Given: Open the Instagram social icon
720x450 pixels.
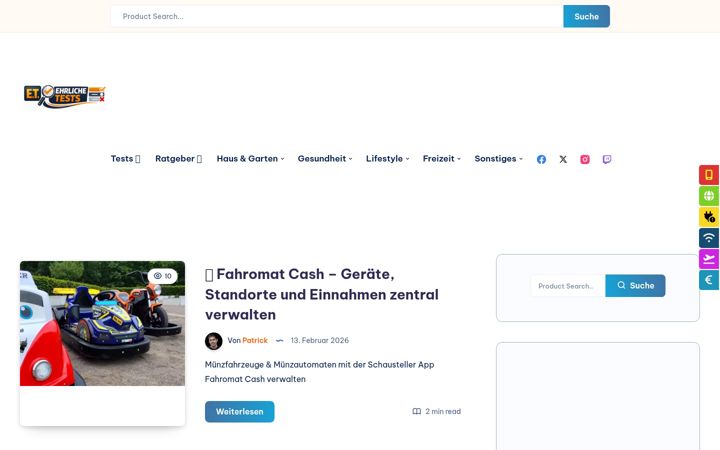Looking at the screenshot, I should [585, 159].
